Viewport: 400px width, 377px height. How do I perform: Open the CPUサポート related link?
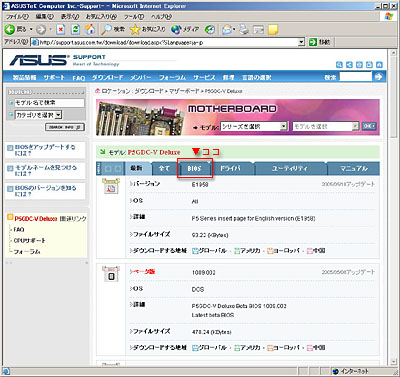pos(29,241)
